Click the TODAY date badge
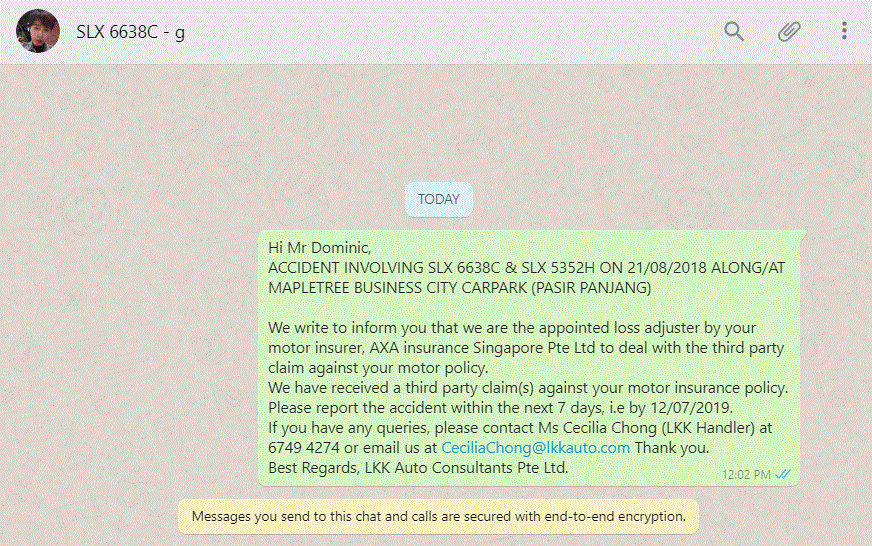 (x=439, y=199)
